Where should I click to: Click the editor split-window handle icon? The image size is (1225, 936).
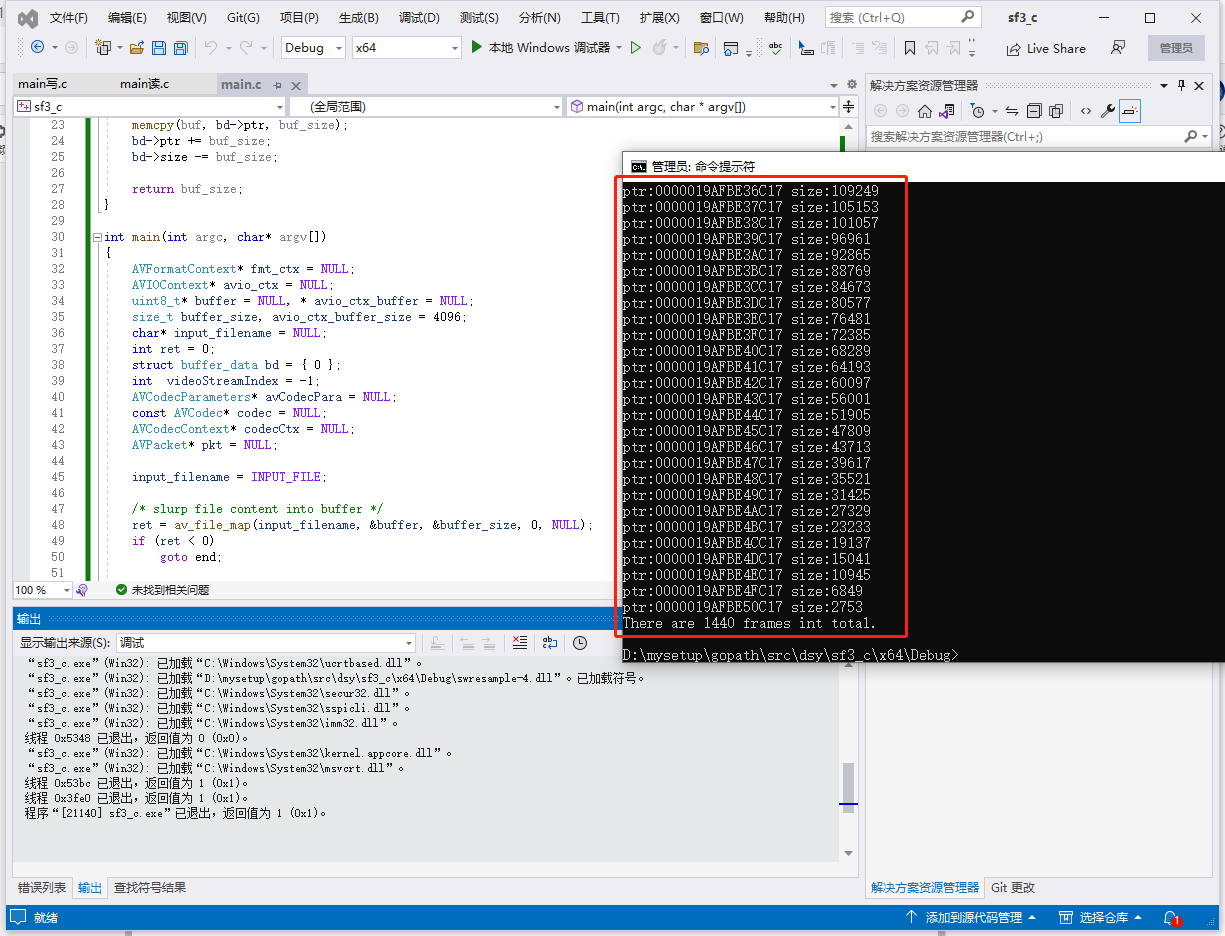848,106
